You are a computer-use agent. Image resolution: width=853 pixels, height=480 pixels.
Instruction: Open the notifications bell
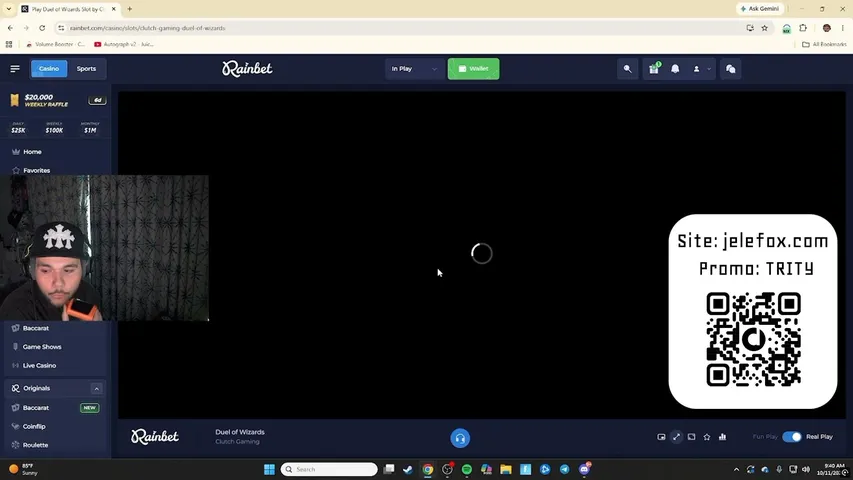pos(675,69)
